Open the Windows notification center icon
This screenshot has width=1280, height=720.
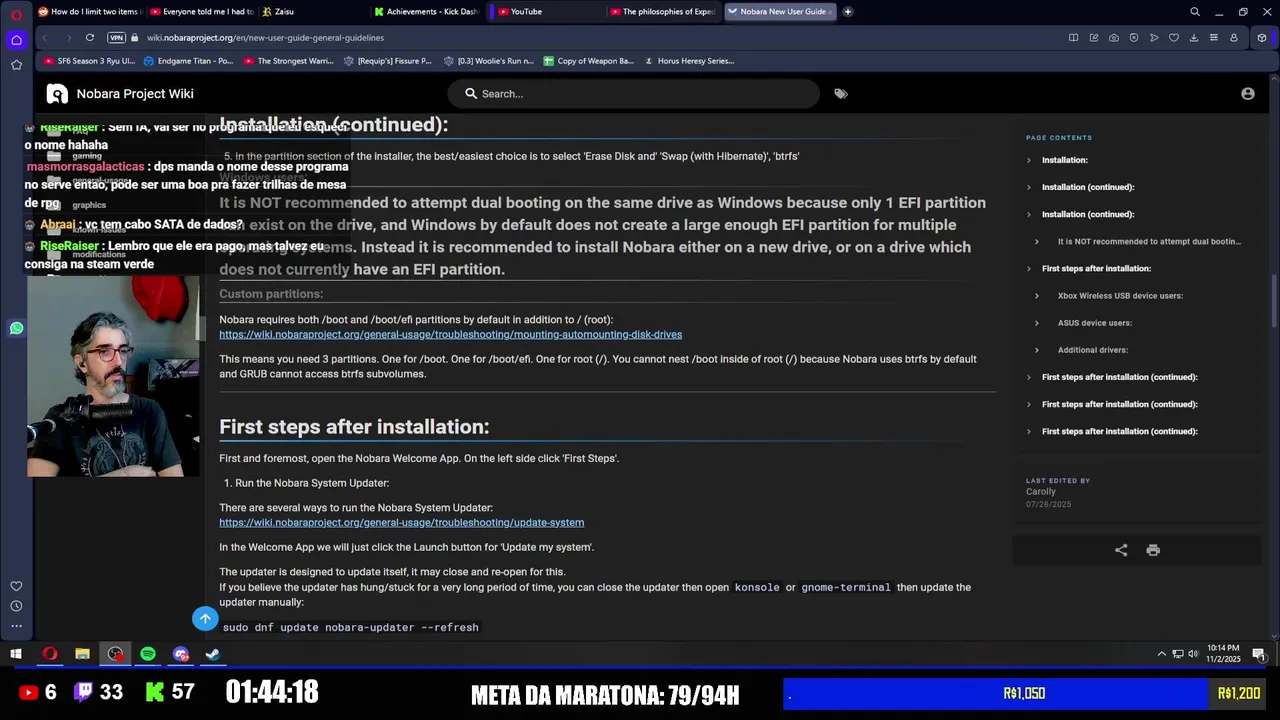click(1258, 654)
